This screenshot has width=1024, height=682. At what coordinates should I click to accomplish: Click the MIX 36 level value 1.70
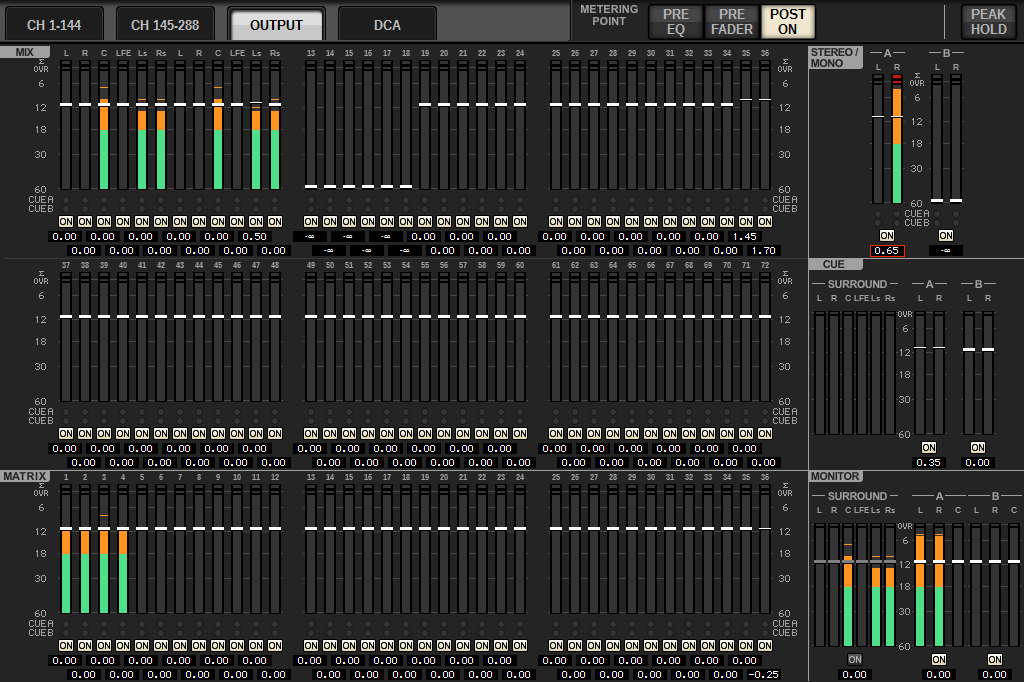[x=763, y=250]
